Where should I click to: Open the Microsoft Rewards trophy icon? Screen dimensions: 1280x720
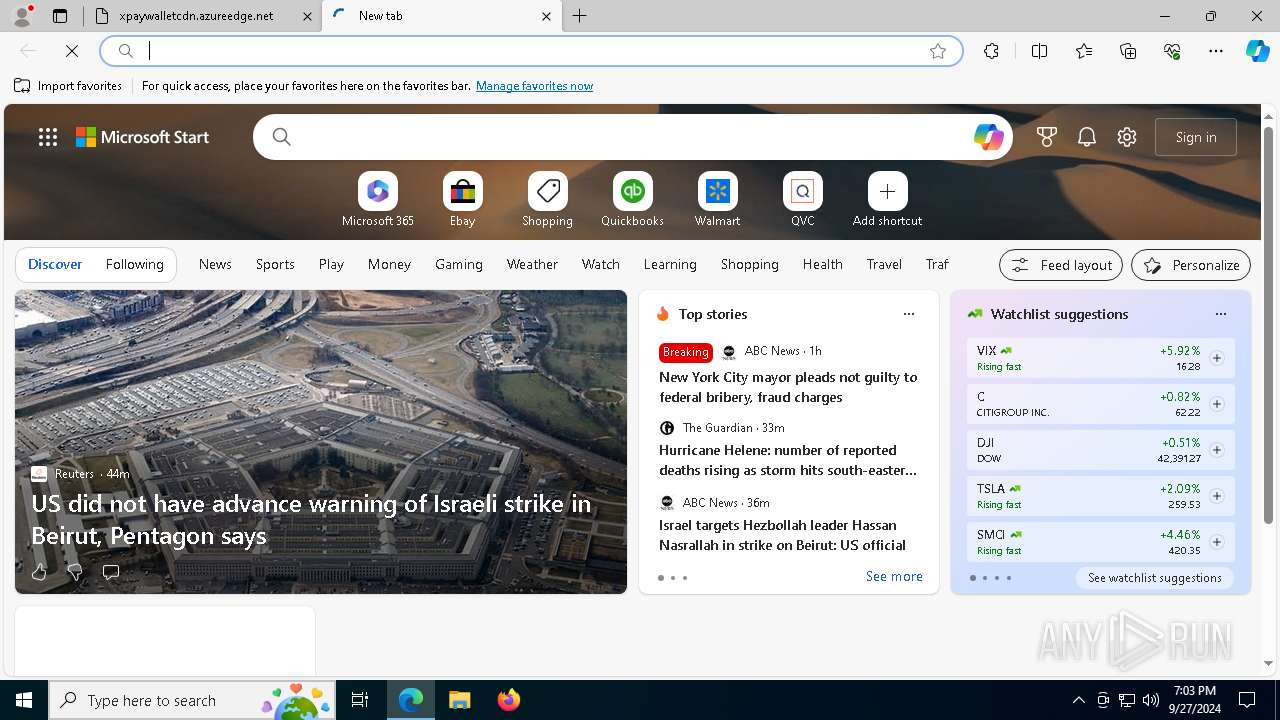tap(1047, 137)
